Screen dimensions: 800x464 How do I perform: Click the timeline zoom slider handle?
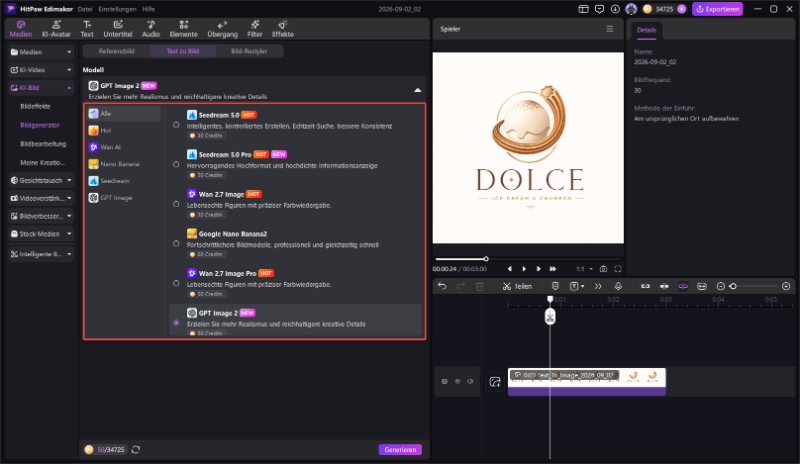[x=733, y=286]
